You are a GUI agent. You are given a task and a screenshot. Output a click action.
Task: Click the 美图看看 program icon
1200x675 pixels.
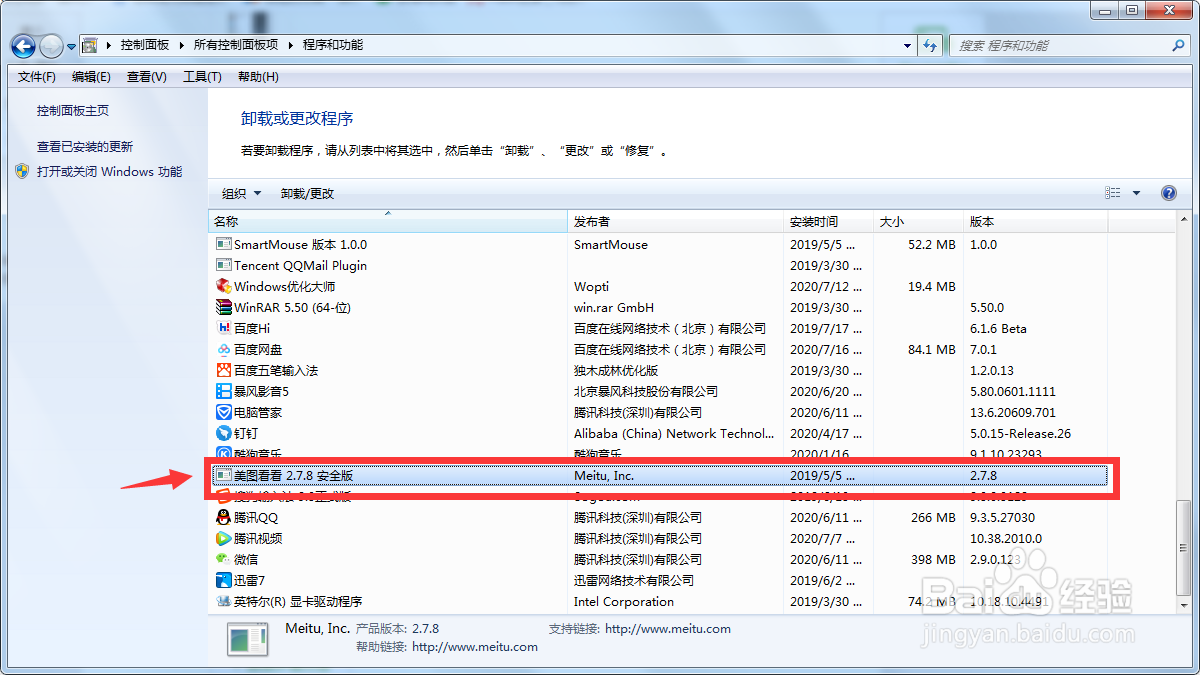pos(224,476)
